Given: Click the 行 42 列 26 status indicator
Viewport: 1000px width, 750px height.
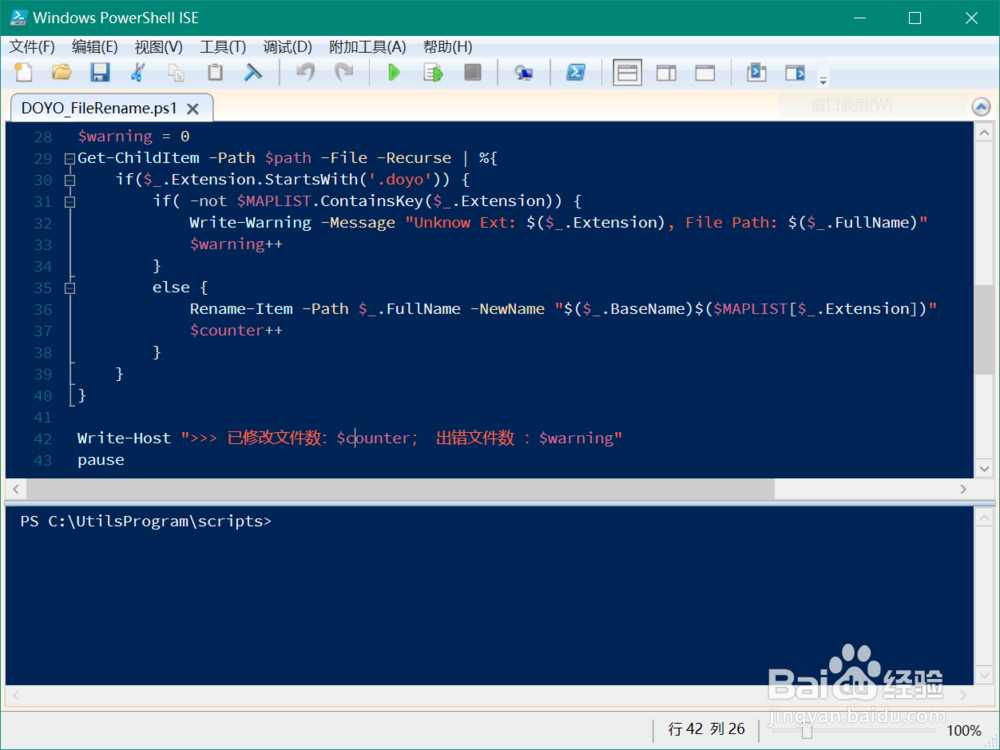Looking at the screenshot, I should coord(706,729).
